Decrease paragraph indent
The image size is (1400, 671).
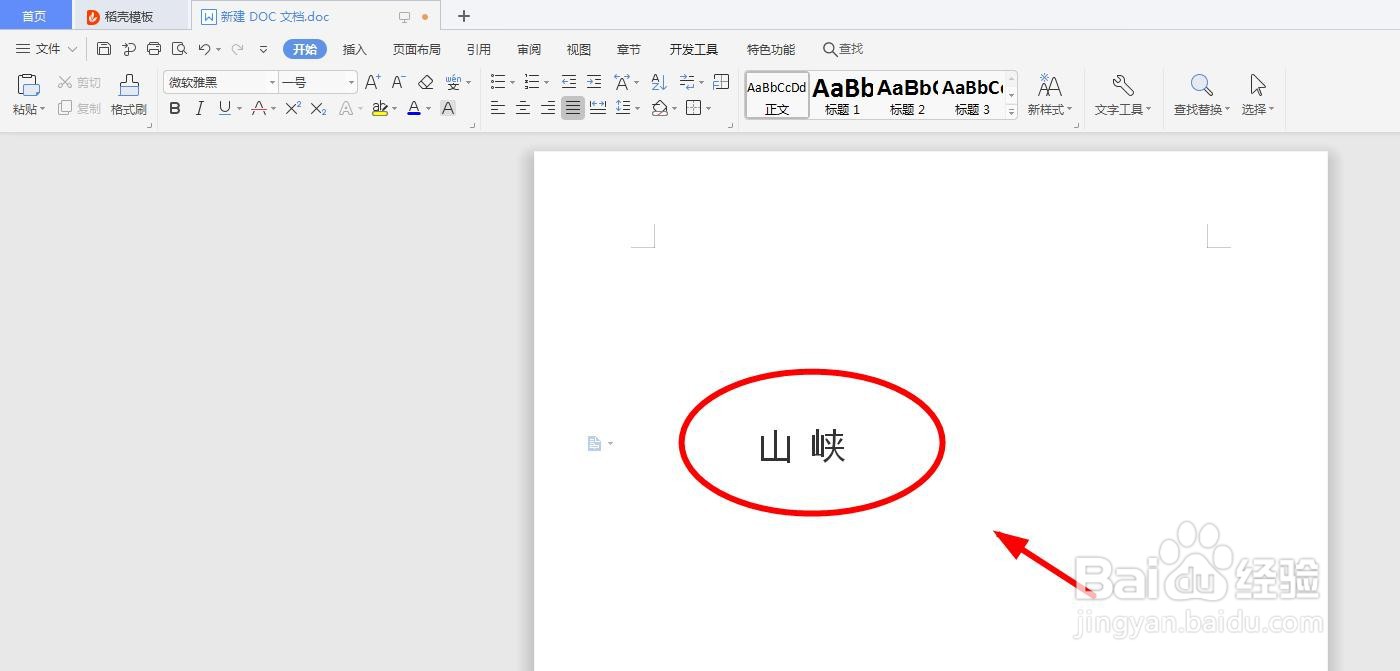click(x=569, y=82)
